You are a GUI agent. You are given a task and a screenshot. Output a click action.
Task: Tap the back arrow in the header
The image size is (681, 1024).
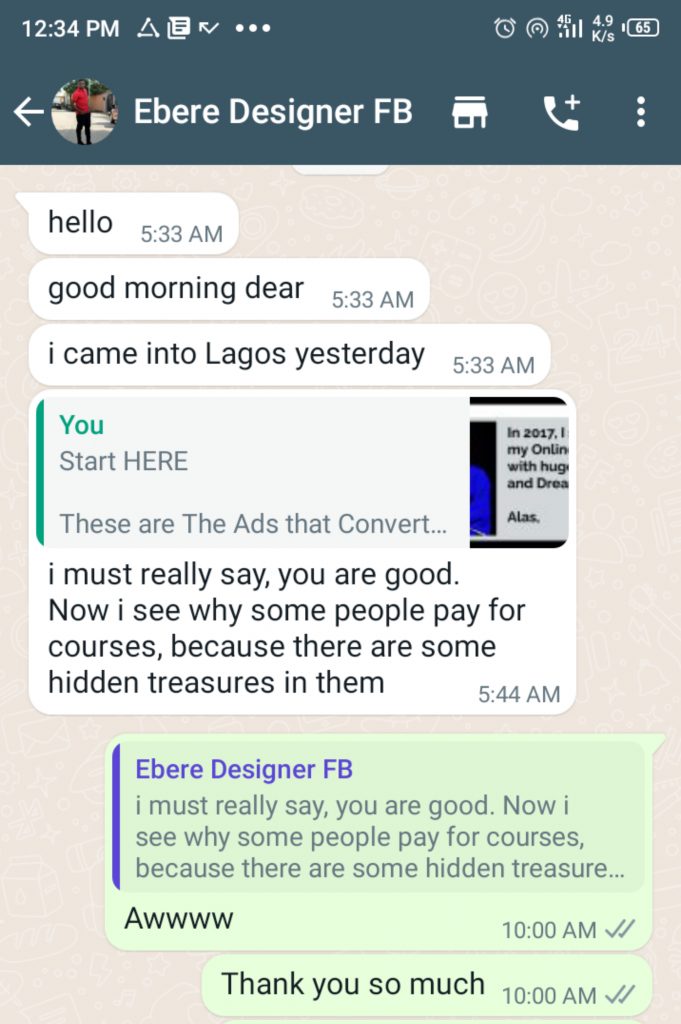pyautogui.click(x=29, y=112)
